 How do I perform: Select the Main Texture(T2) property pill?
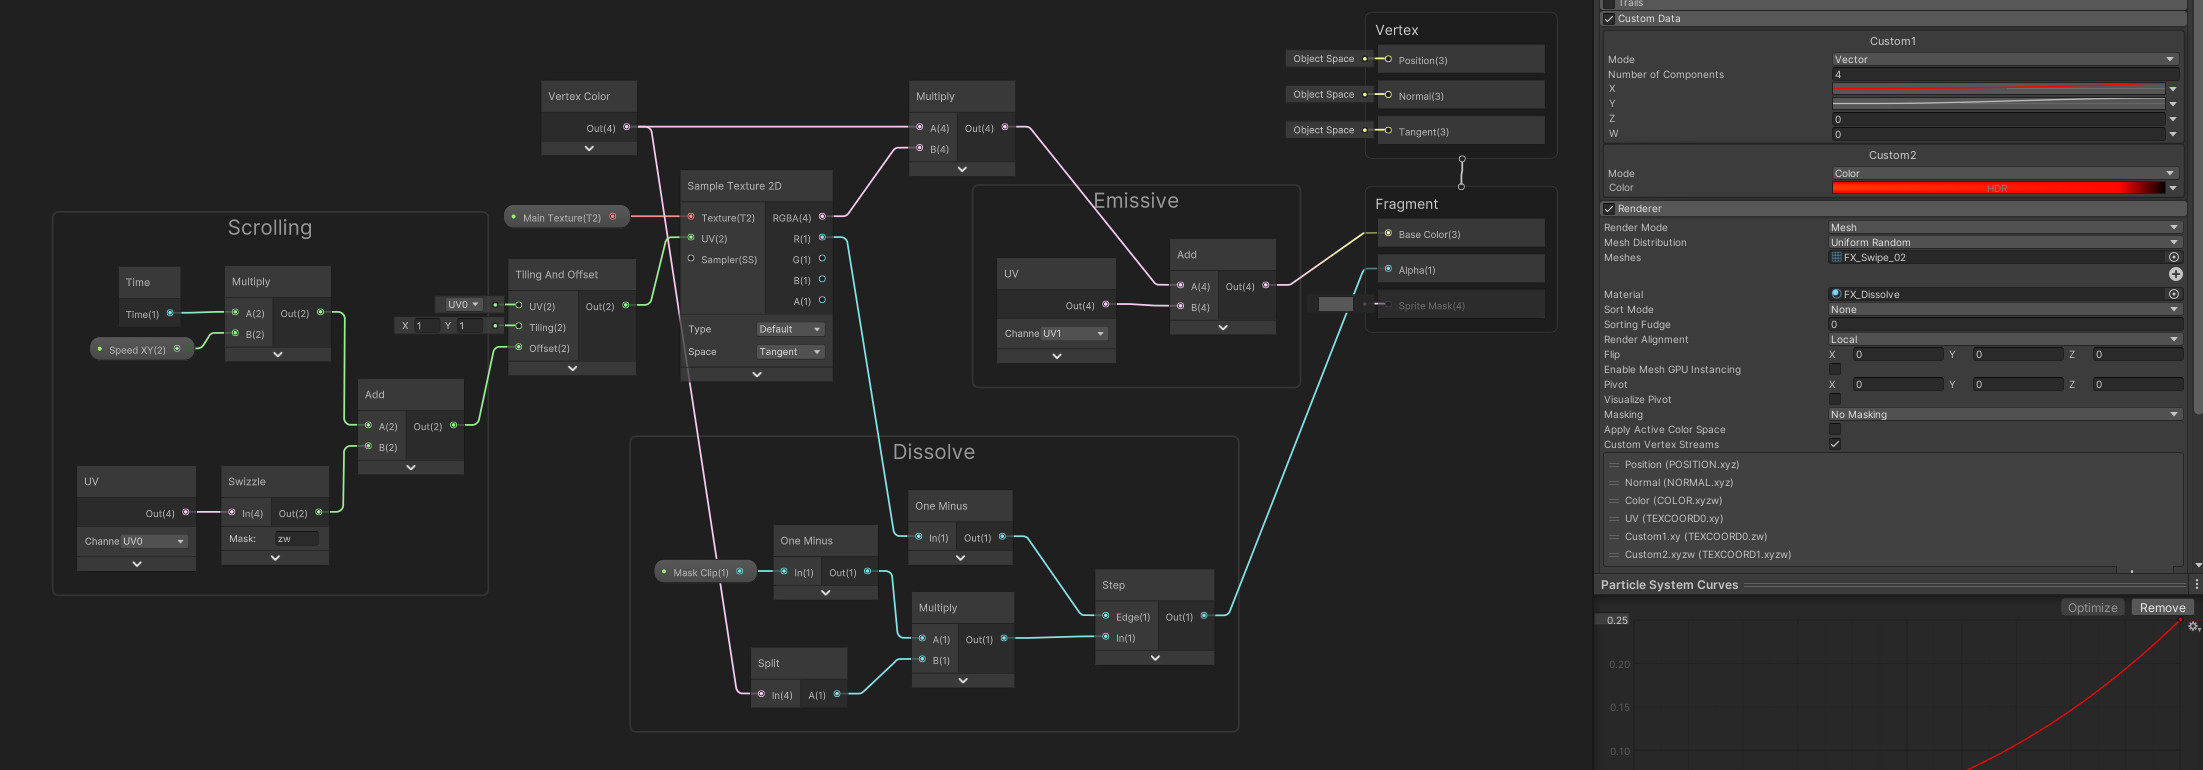tap(567, 217)
